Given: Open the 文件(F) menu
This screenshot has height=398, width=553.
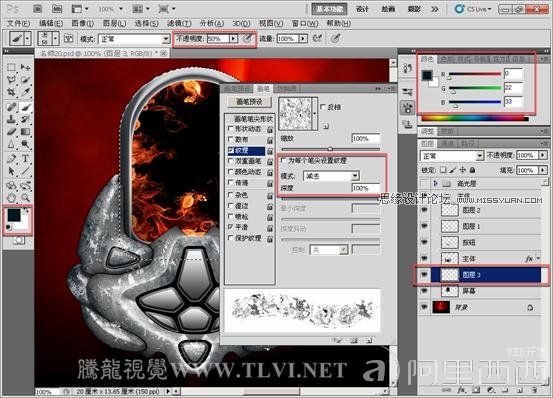Looking at the screenshot, I should tap(18, 23).
